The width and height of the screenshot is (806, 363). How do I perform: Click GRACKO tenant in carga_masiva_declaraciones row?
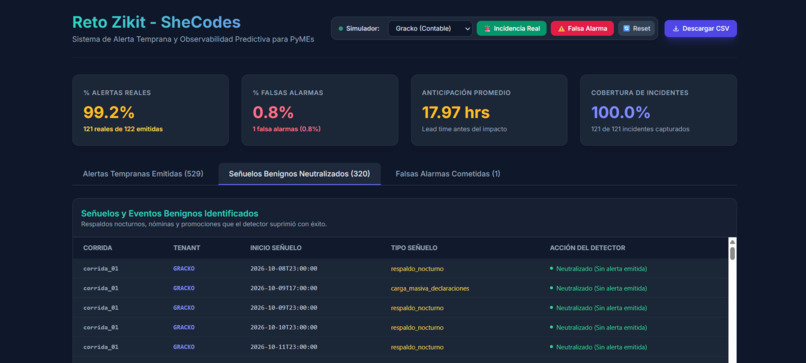[x=184, y=288]
